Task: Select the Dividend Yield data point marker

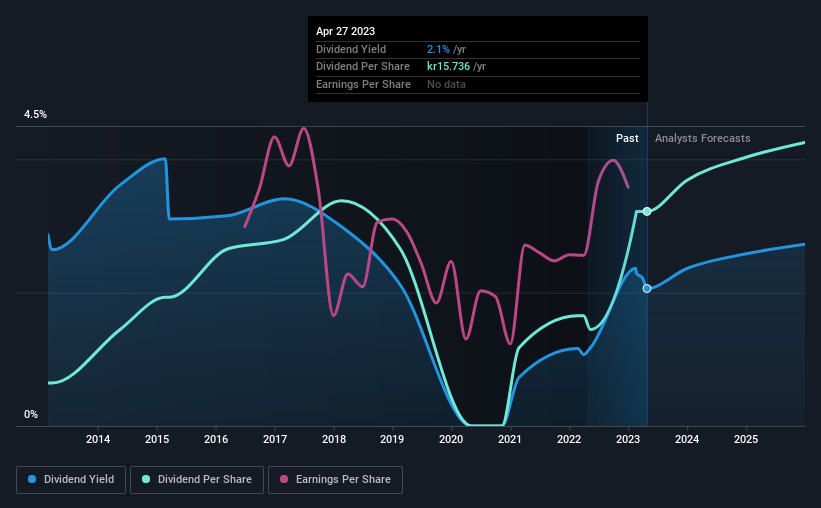Action: point(647,289)
